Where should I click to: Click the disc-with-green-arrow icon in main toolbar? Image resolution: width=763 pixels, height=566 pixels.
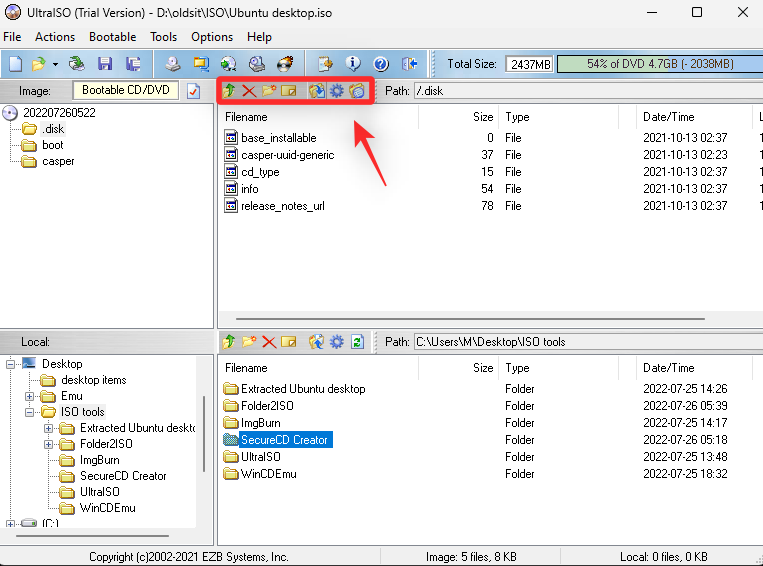coord(228,64)
